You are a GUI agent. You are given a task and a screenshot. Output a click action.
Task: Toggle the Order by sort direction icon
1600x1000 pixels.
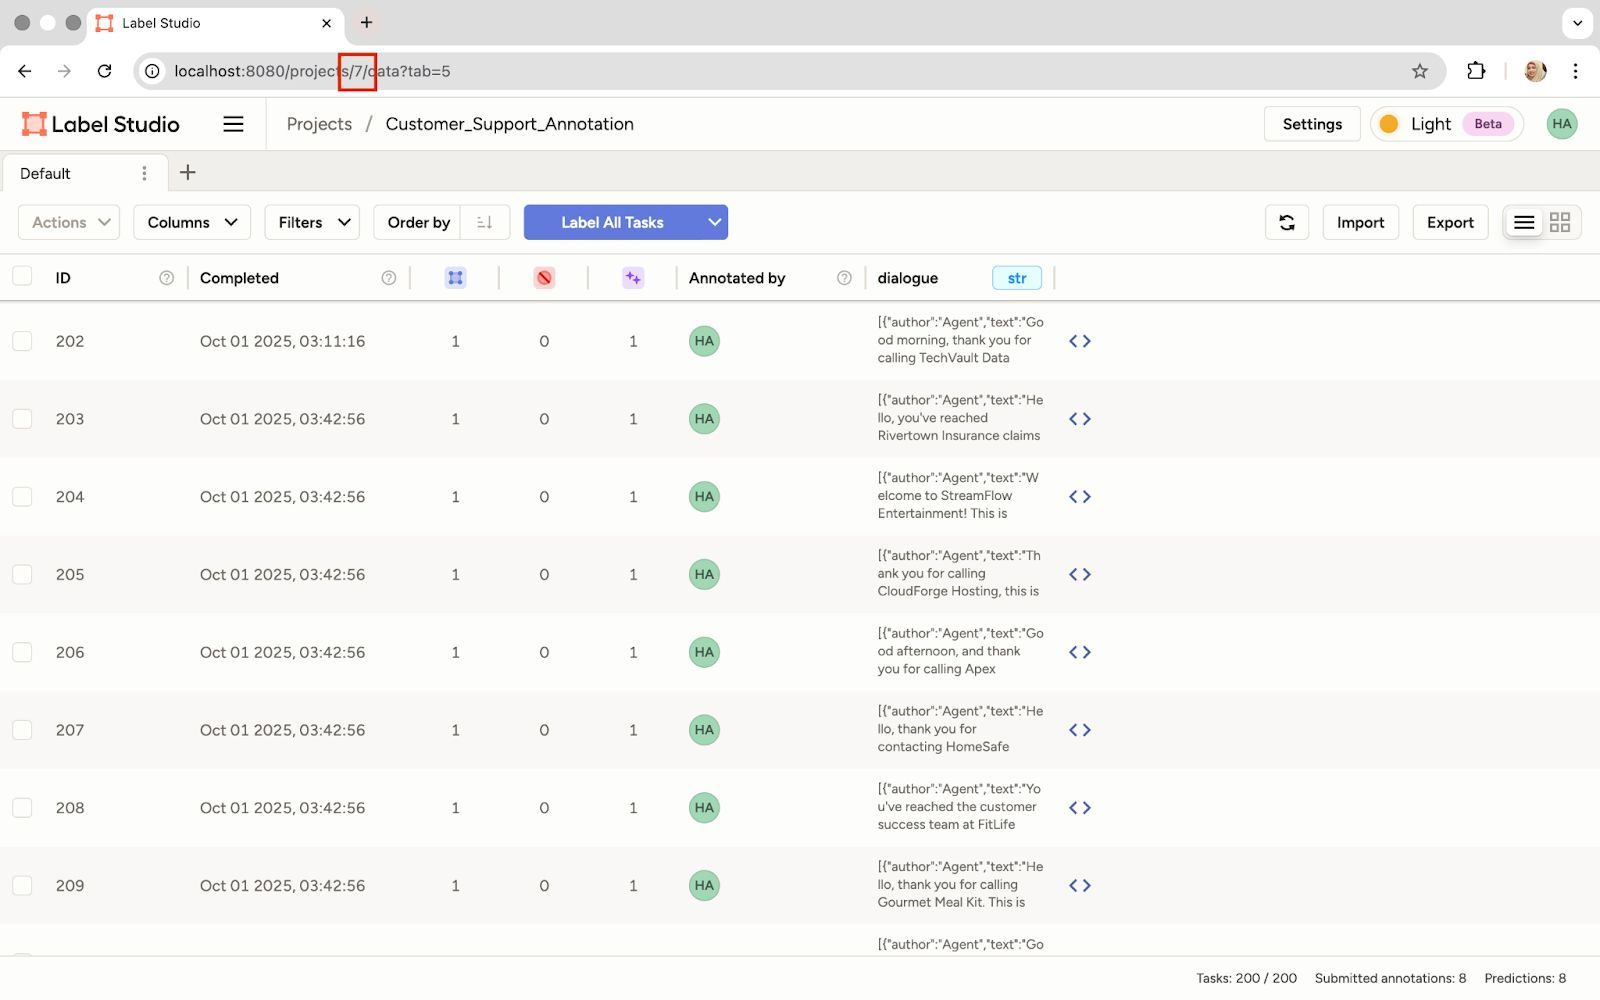pos(485,222)
